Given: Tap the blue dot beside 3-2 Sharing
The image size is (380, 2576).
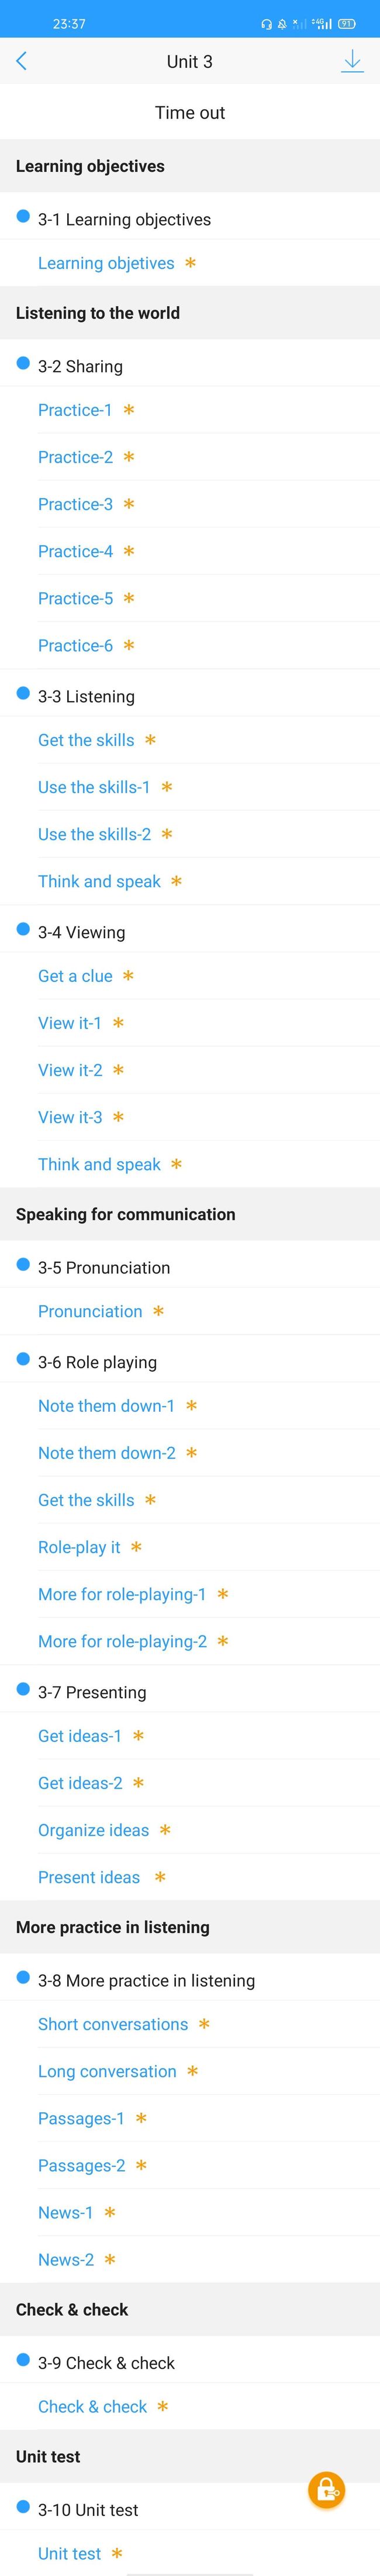Looking at the screenshot, I should [23, 364].
